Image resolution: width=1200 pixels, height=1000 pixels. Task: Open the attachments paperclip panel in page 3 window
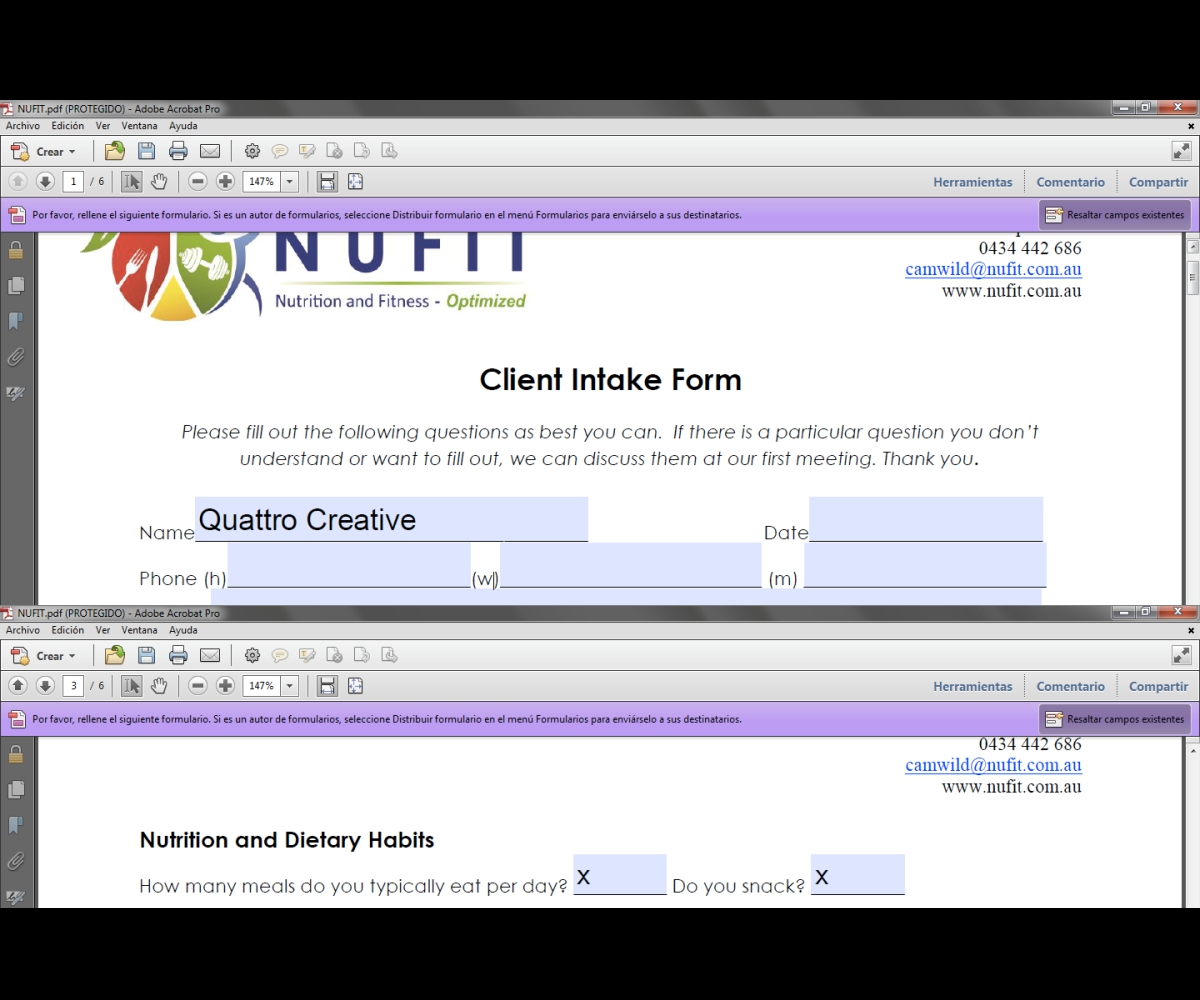click(x=16, y=861)
